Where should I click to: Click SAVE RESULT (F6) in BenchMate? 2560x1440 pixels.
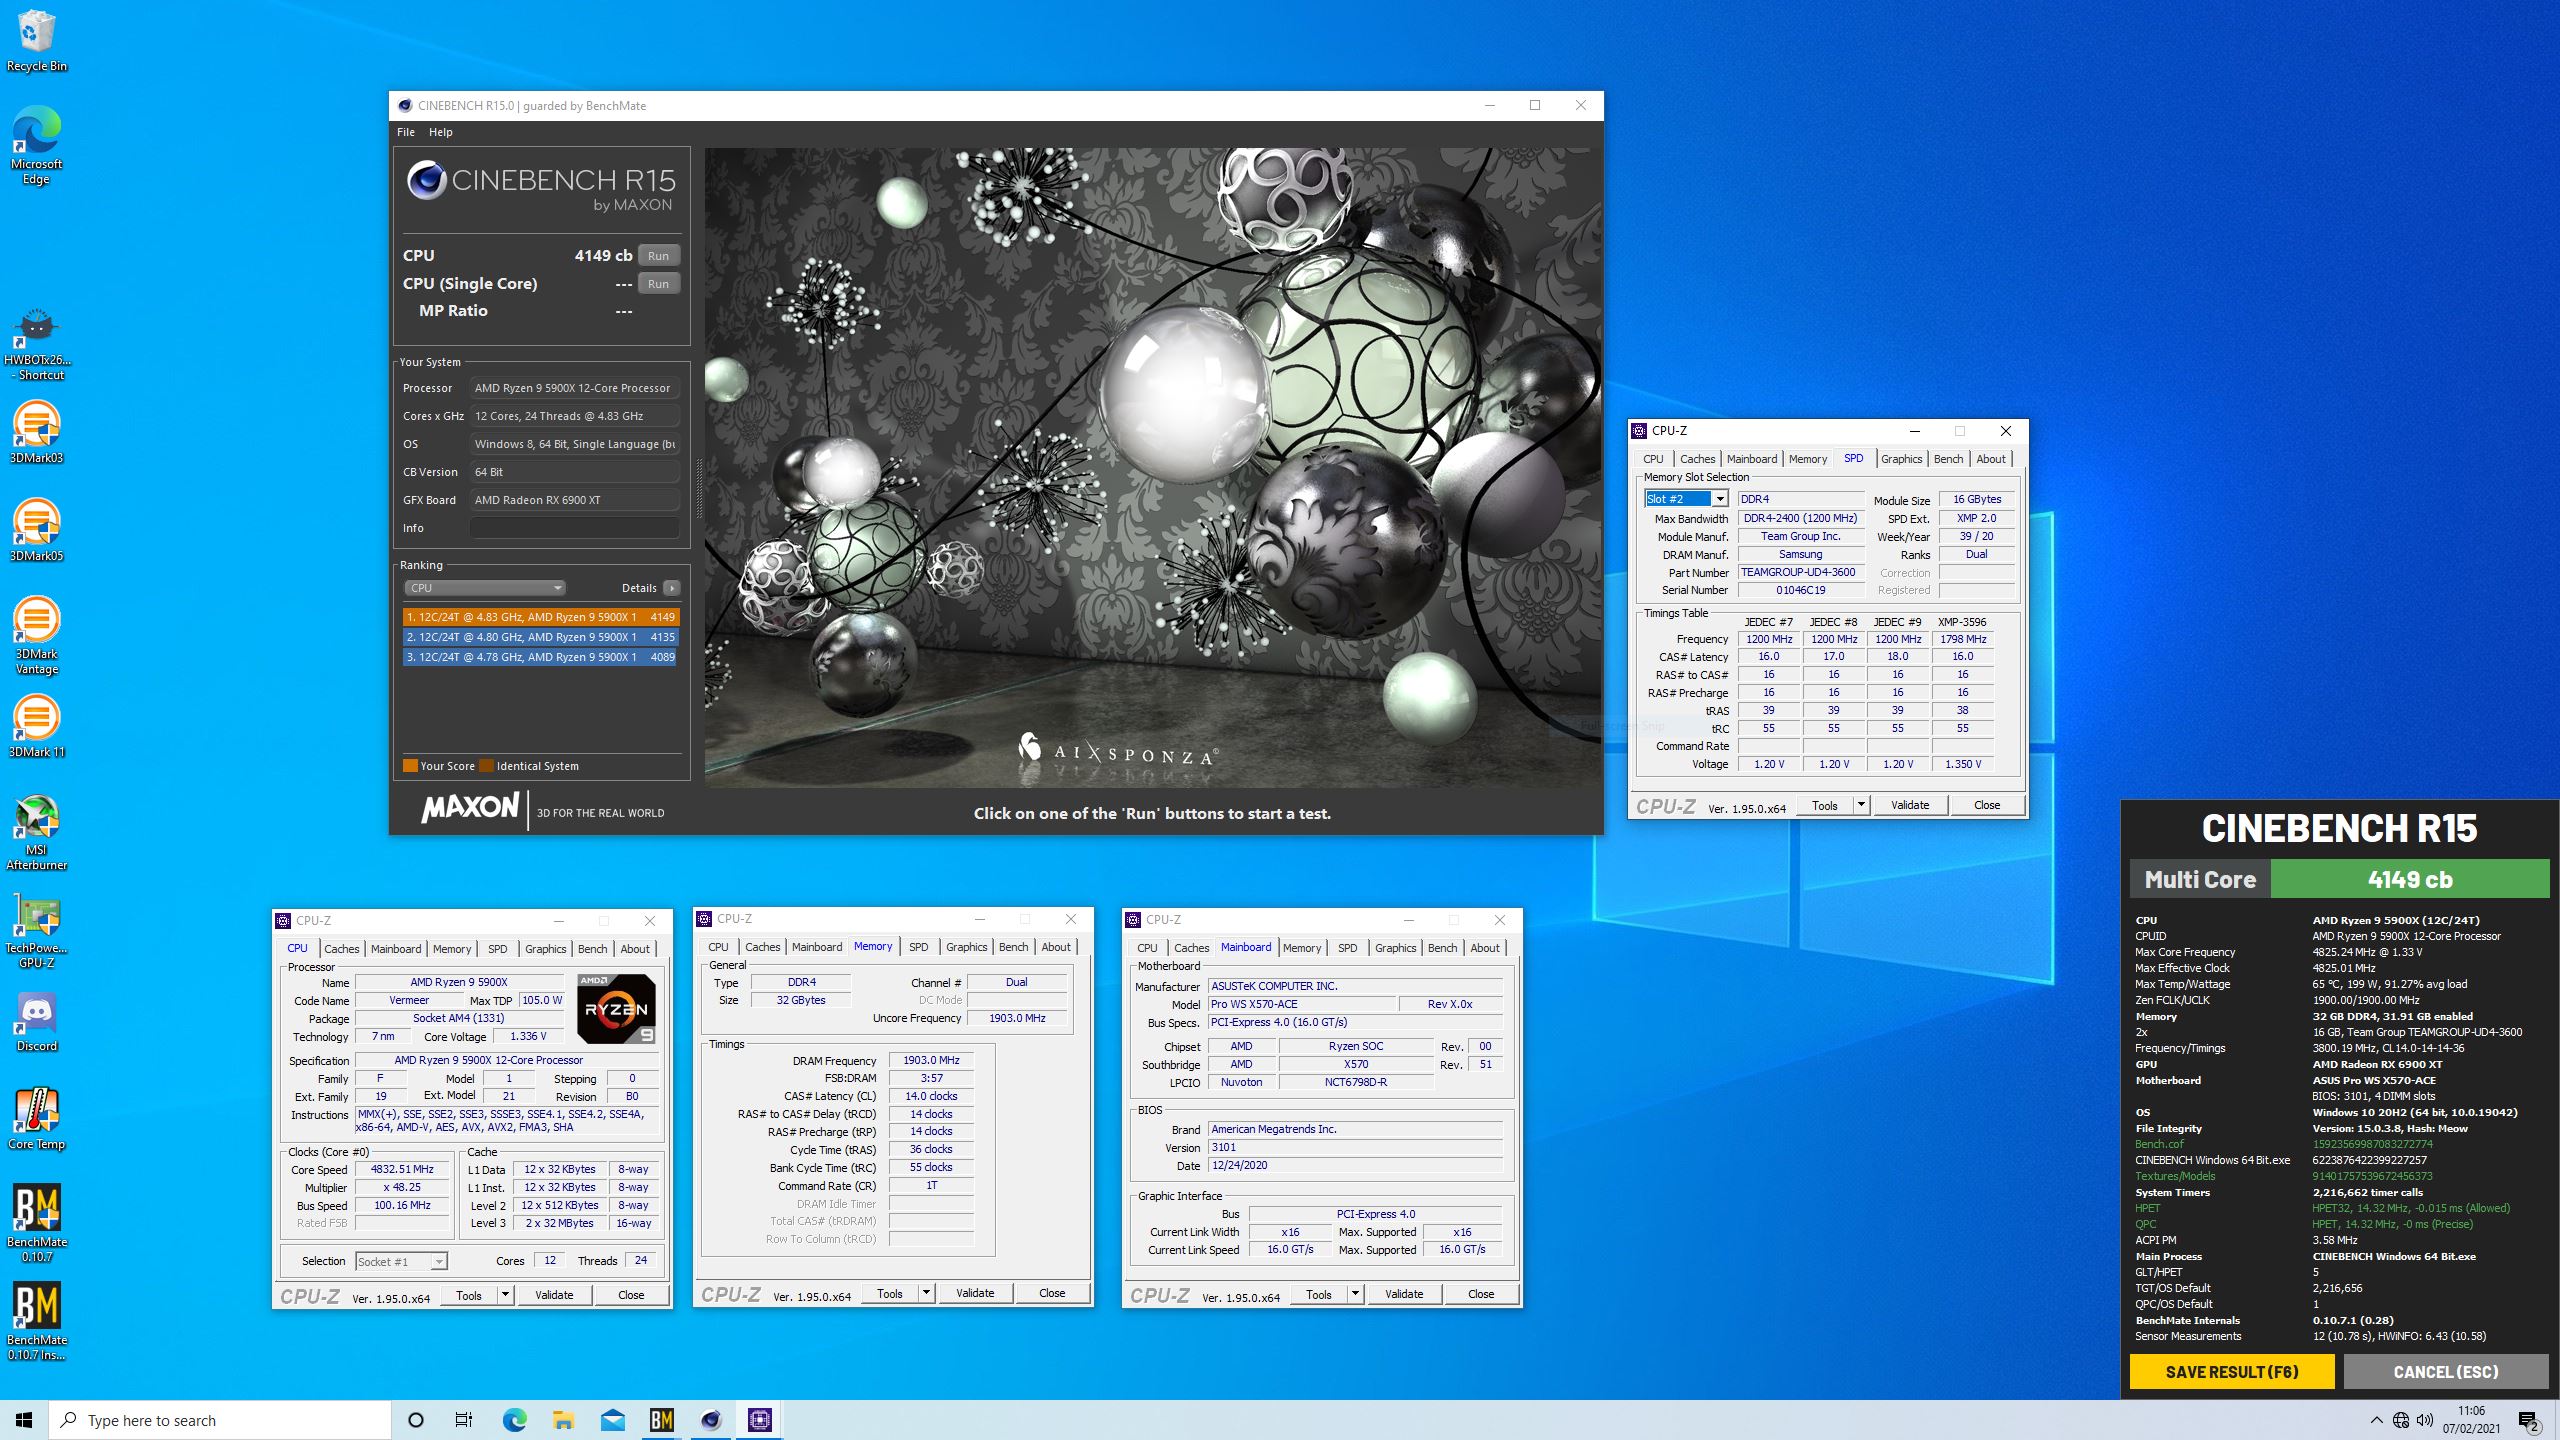tap(2232, 1372)
